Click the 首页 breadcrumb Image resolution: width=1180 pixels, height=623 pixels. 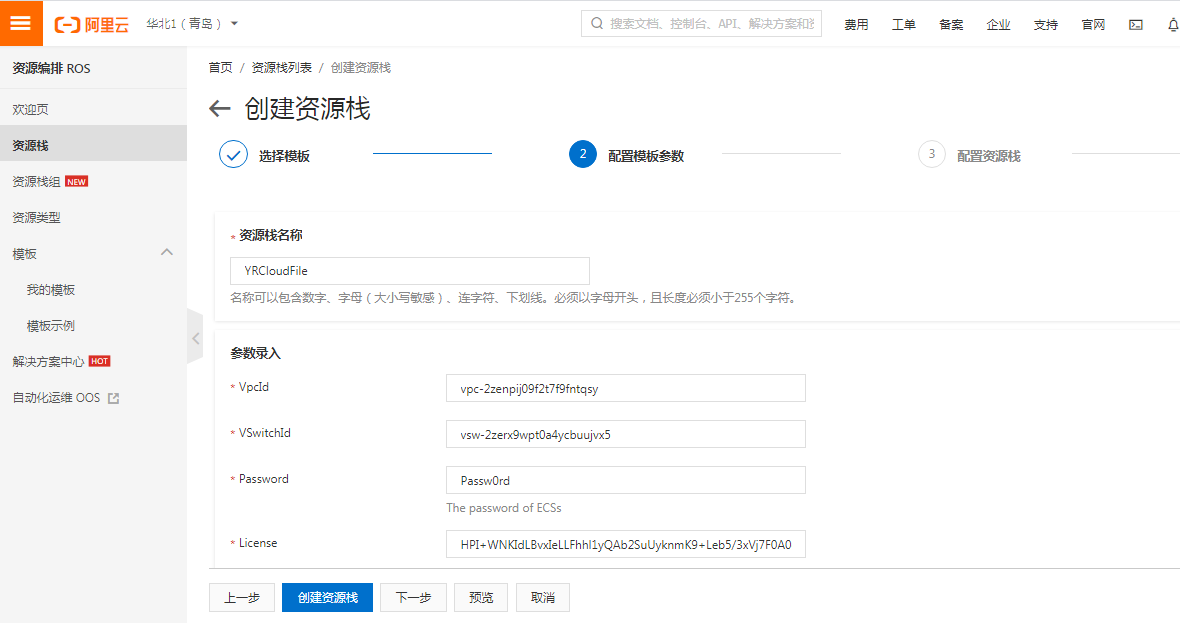(220, 68)
